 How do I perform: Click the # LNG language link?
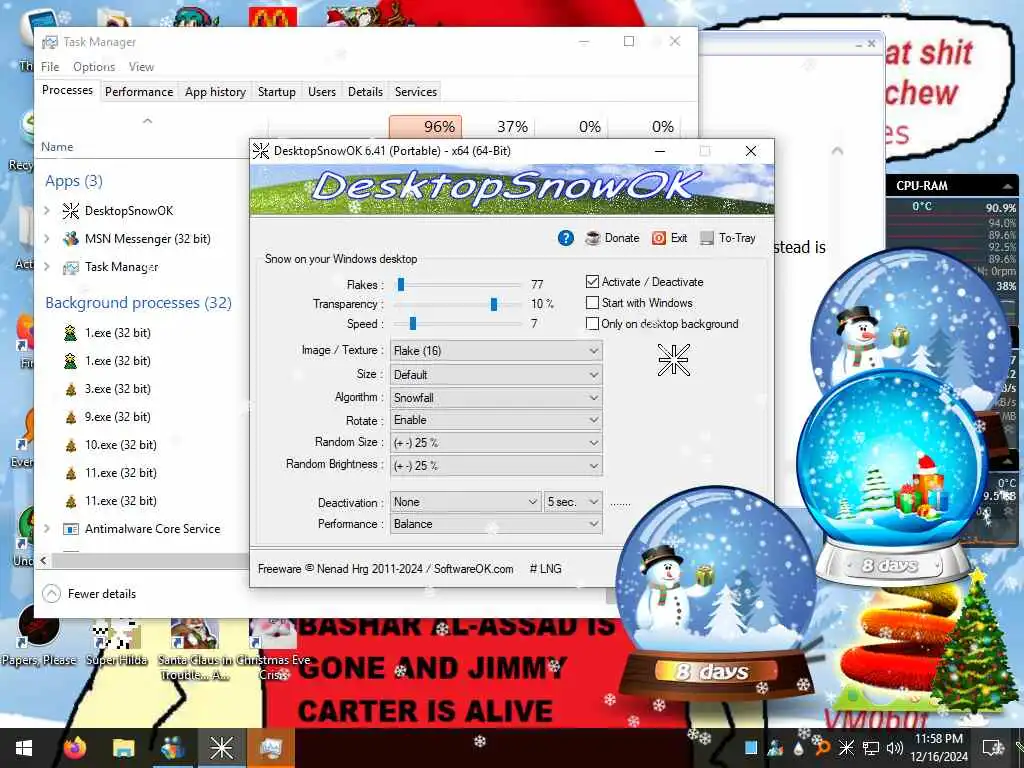point(545,569)
